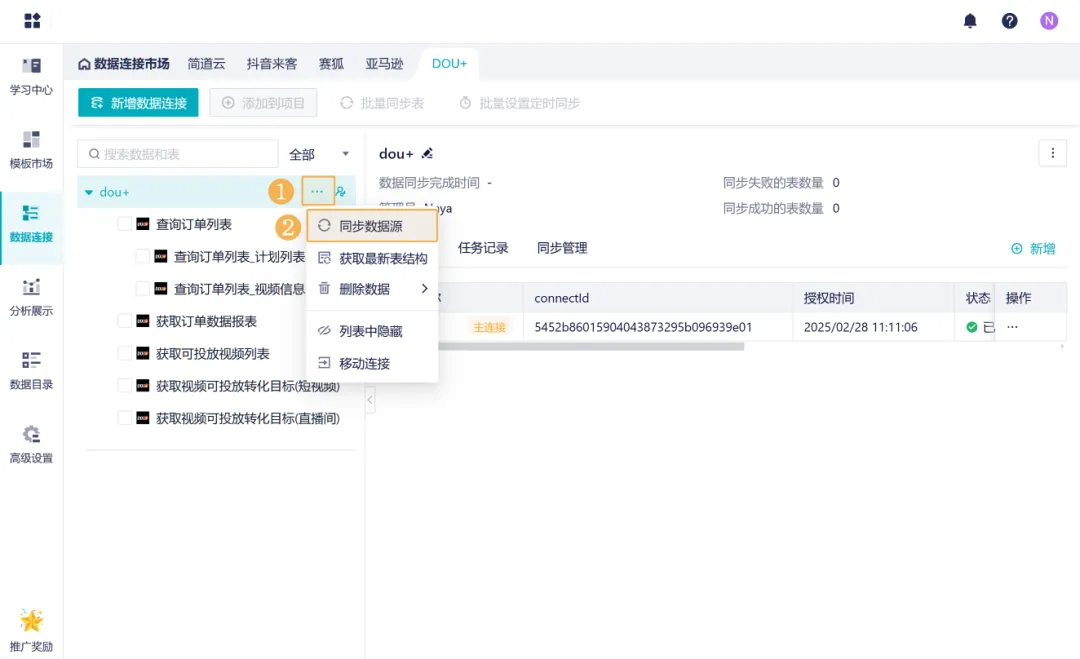Open the app grid launcher icon
This screenshot has height=659, width=1080.
coord(32,21)
